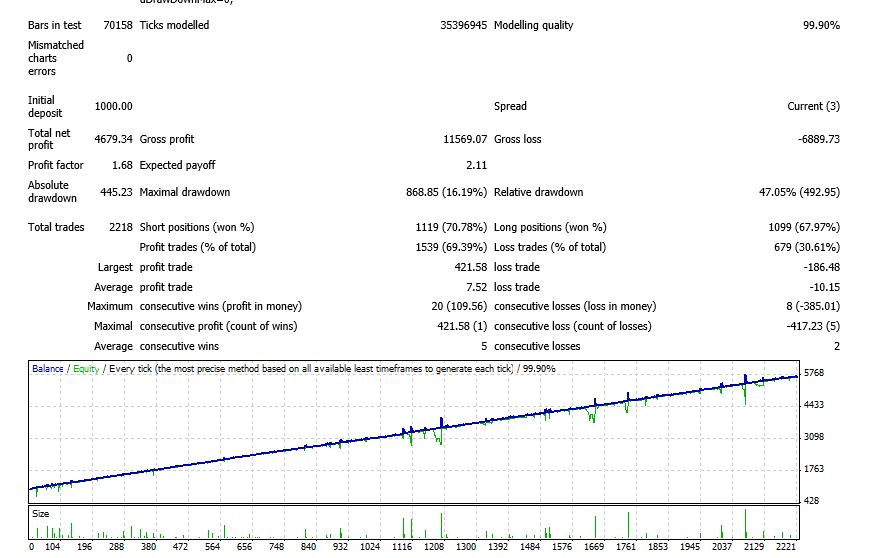886x558 pixels.
Task: Click the Equity legend label on chart
Action: point(86,369)
